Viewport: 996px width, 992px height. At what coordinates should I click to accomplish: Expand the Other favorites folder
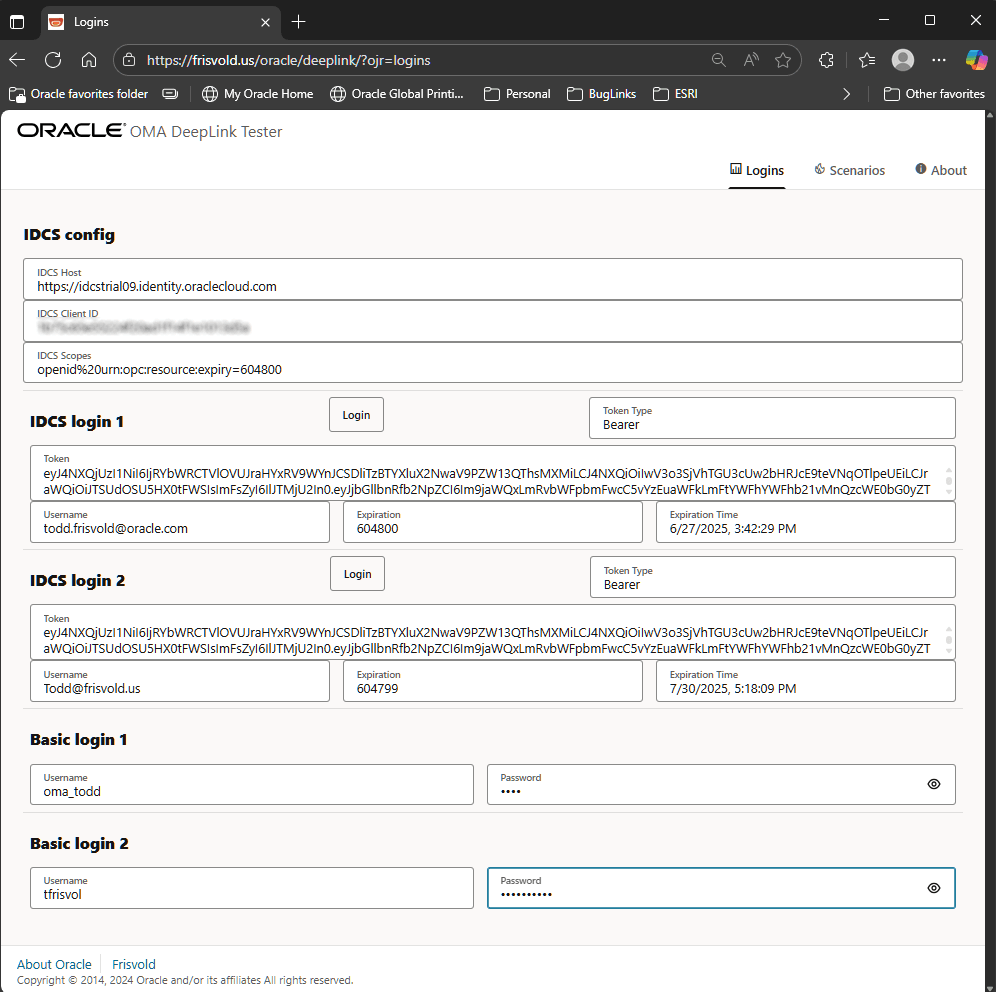click(934, 94)
